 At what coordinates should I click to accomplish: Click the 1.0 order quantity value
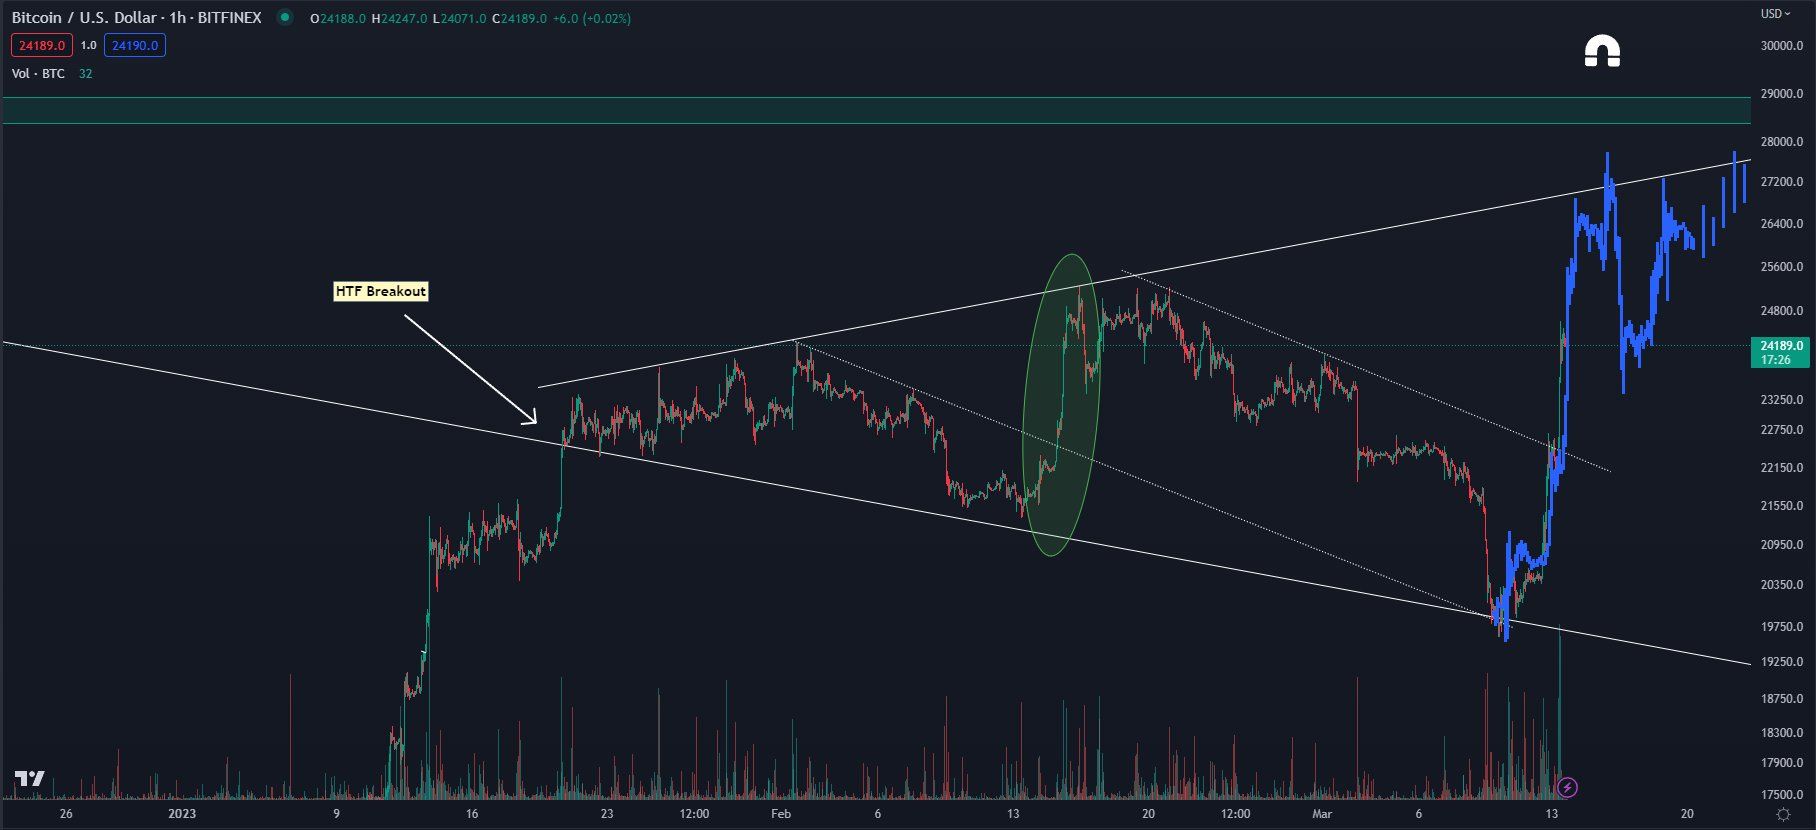(x=88, y=45)
